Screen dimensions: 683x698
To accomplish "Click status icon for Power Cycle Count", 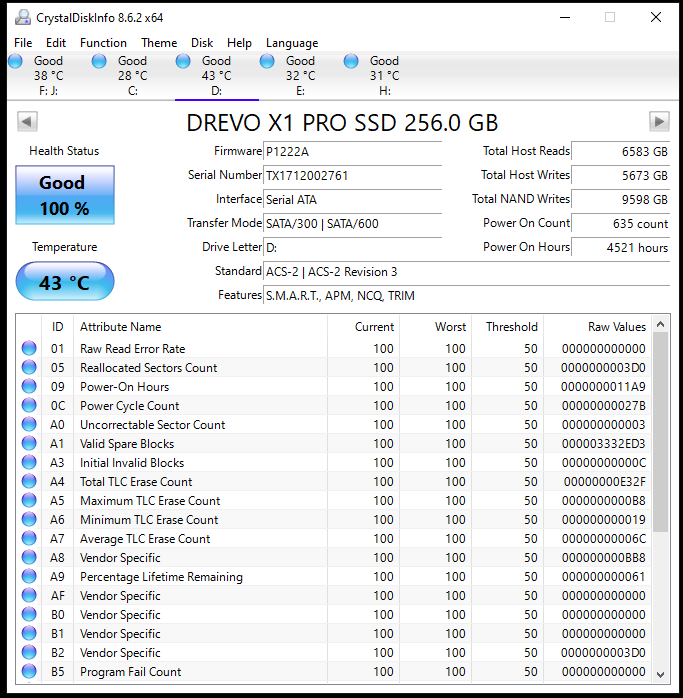I will point(29,405).
